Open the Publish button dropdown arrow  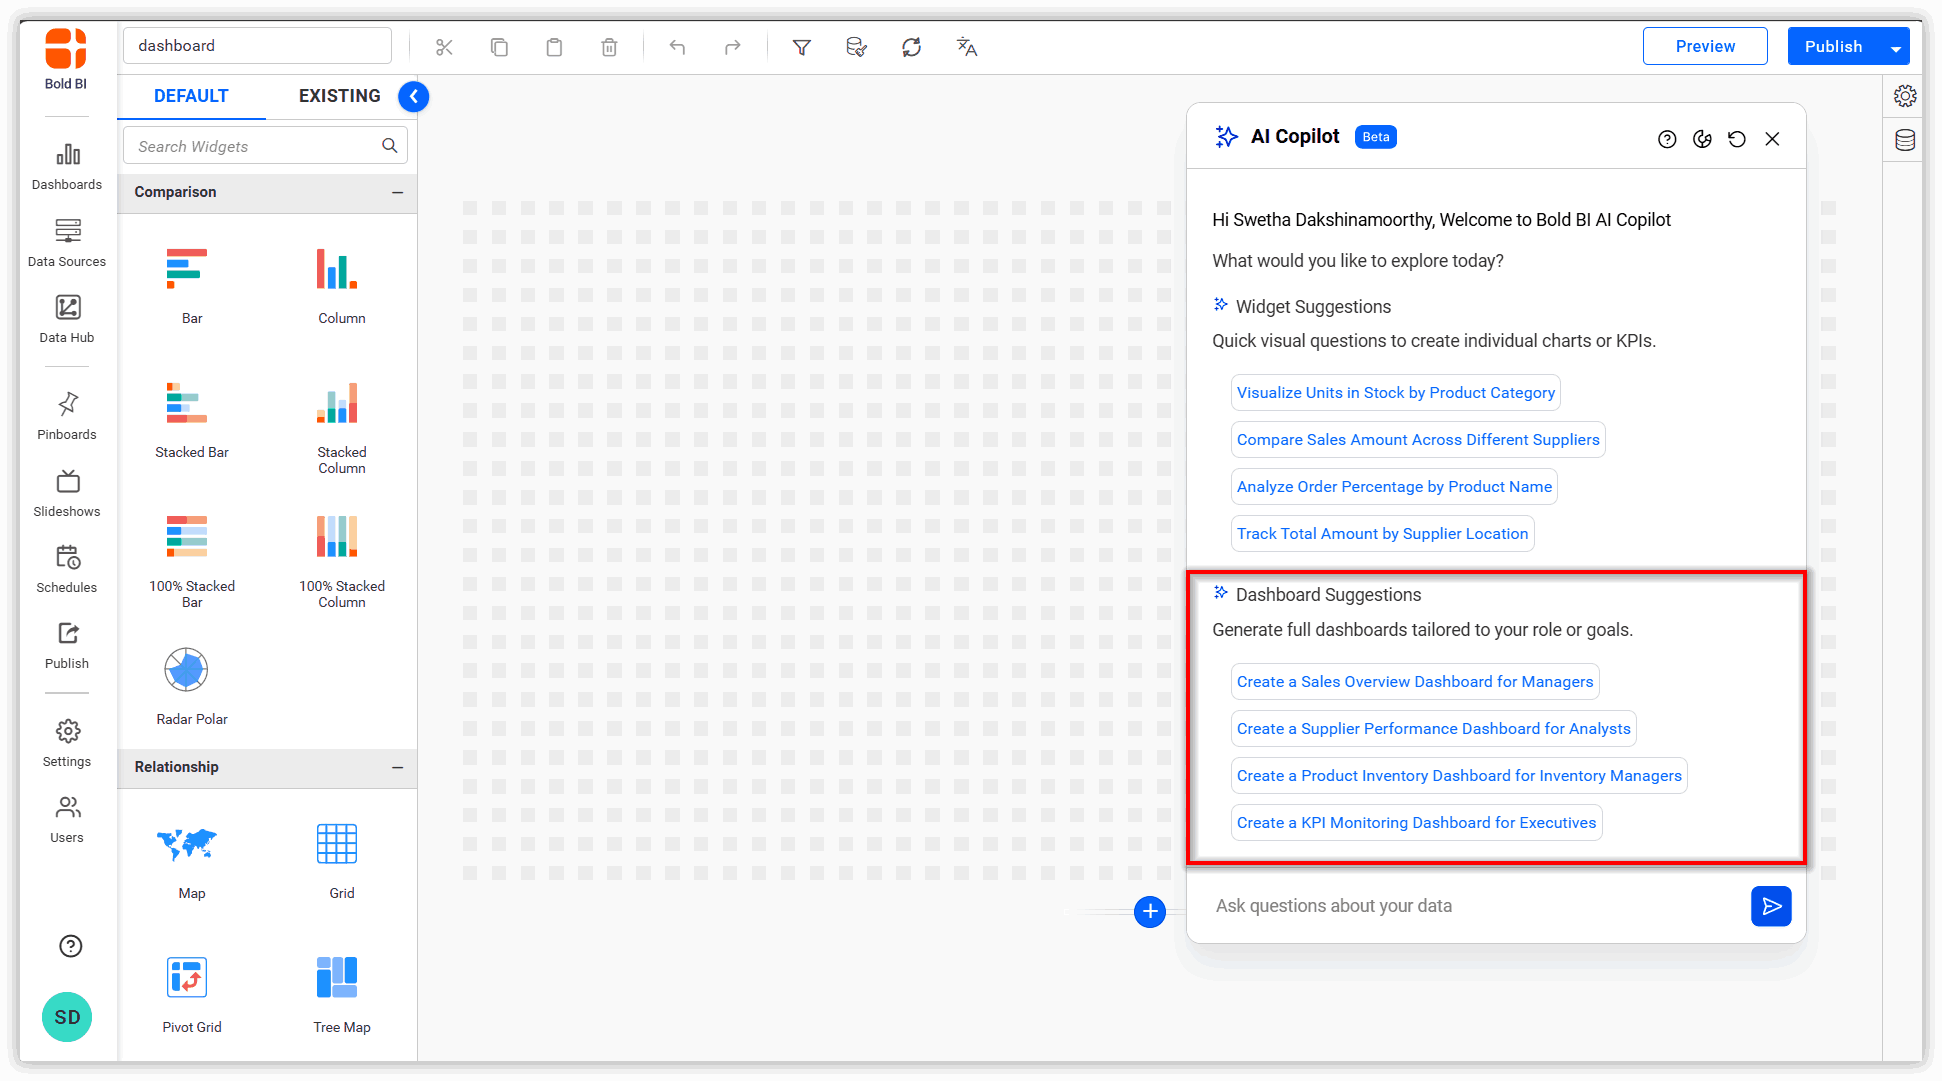(1895, 48)
